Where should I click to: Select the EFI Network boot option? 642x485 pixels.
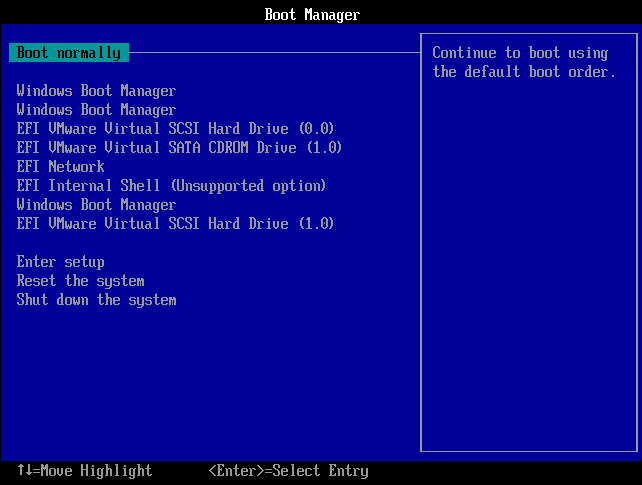[60, 167]
